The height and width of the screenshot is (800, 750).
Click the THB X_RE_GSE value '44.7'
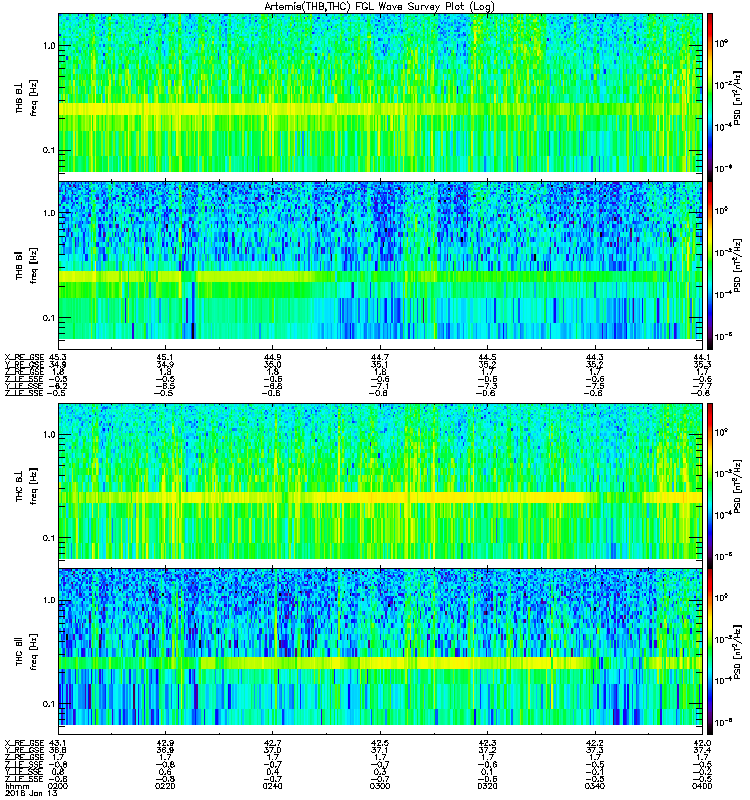tap(380, 357)
